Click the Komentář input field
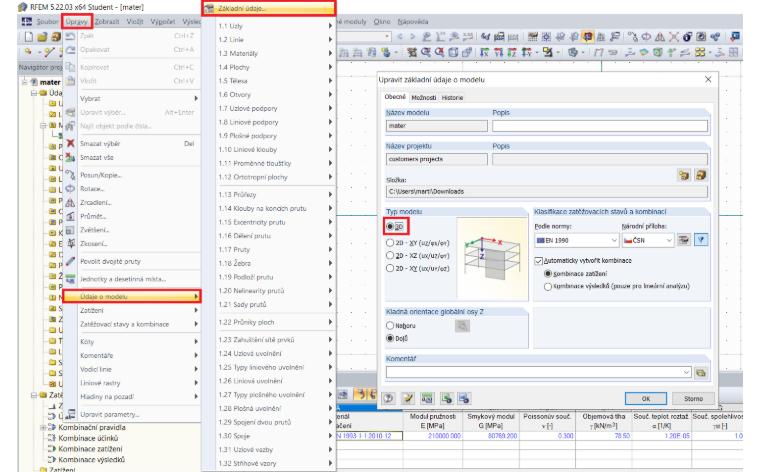 click(538, 372)
